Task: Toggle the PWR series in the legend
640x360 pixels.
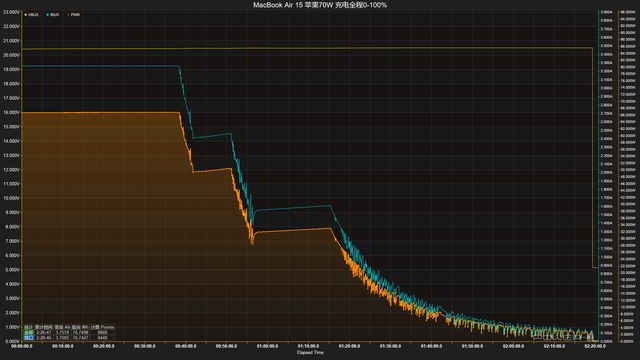Action: (74, 15)
